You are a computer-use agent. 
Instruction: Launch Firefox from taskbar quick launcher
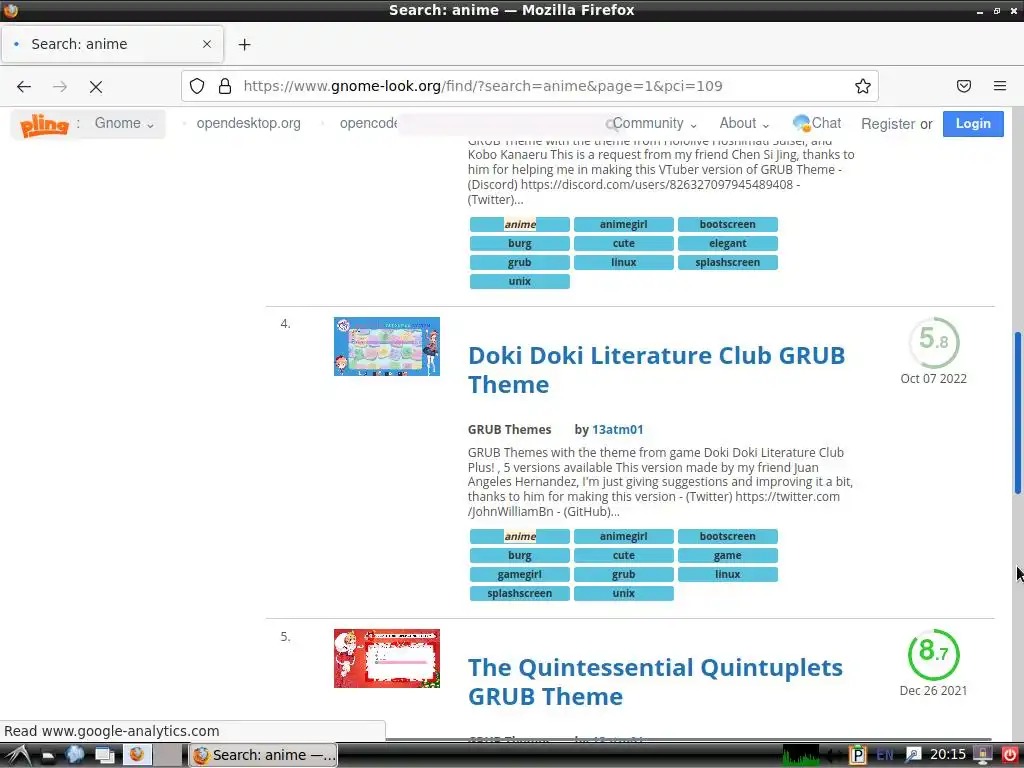tap(136, 754)
